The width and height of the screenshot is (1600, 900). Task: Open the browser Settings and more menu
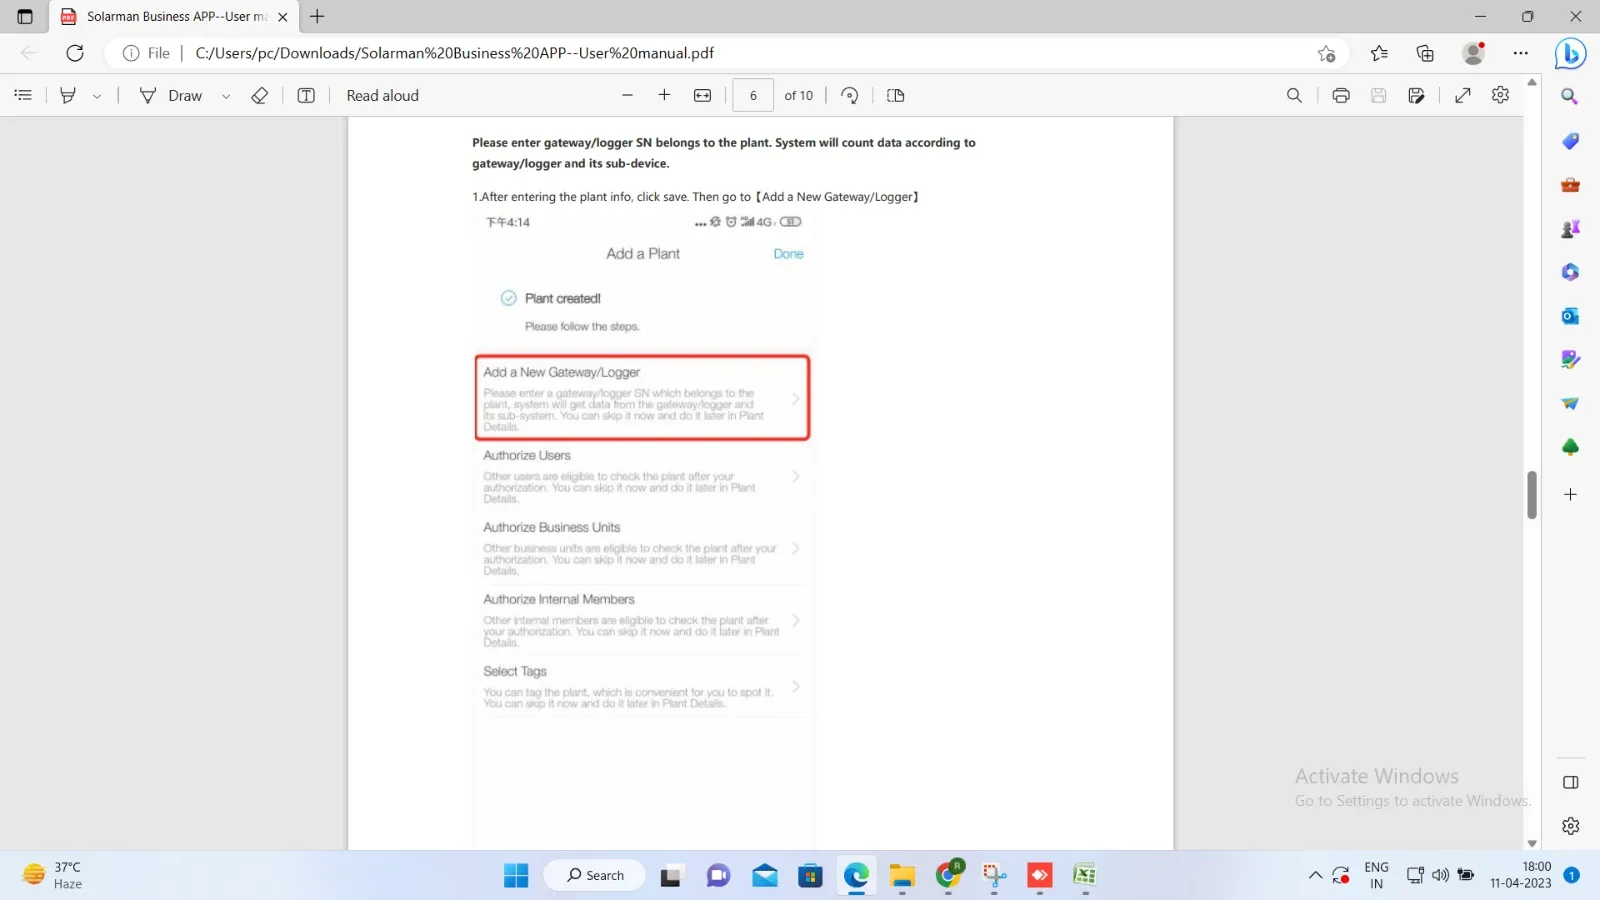tap(1521, 53)
